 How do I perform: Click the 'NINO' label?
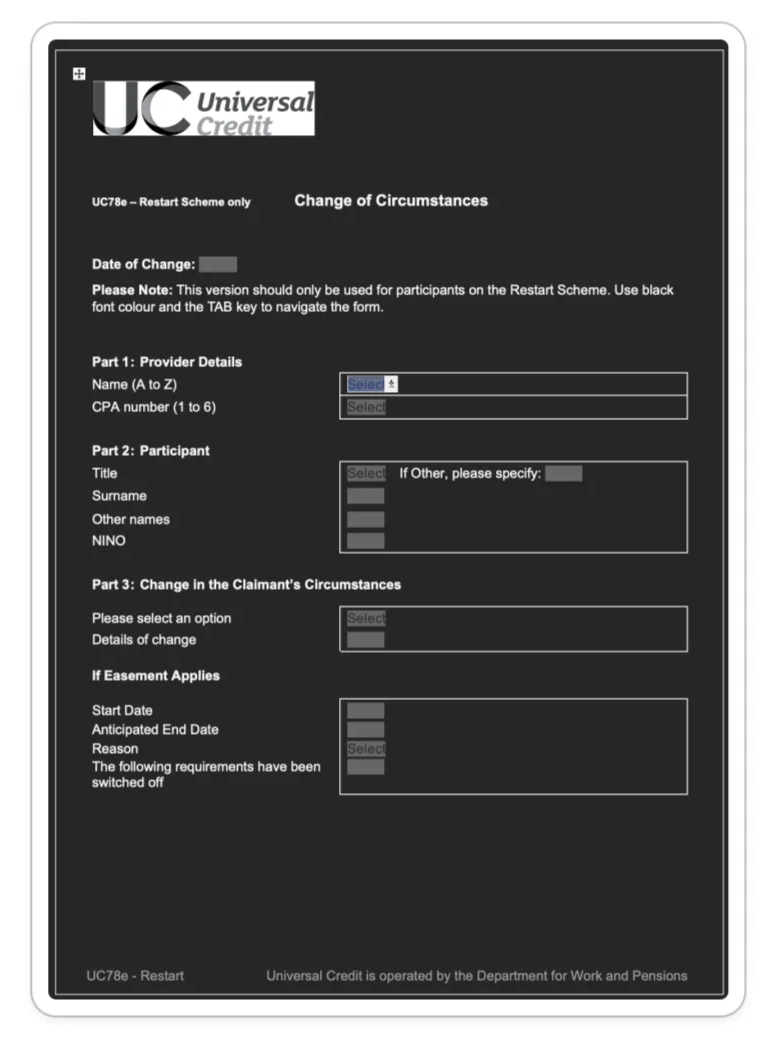tap(109, 541)
